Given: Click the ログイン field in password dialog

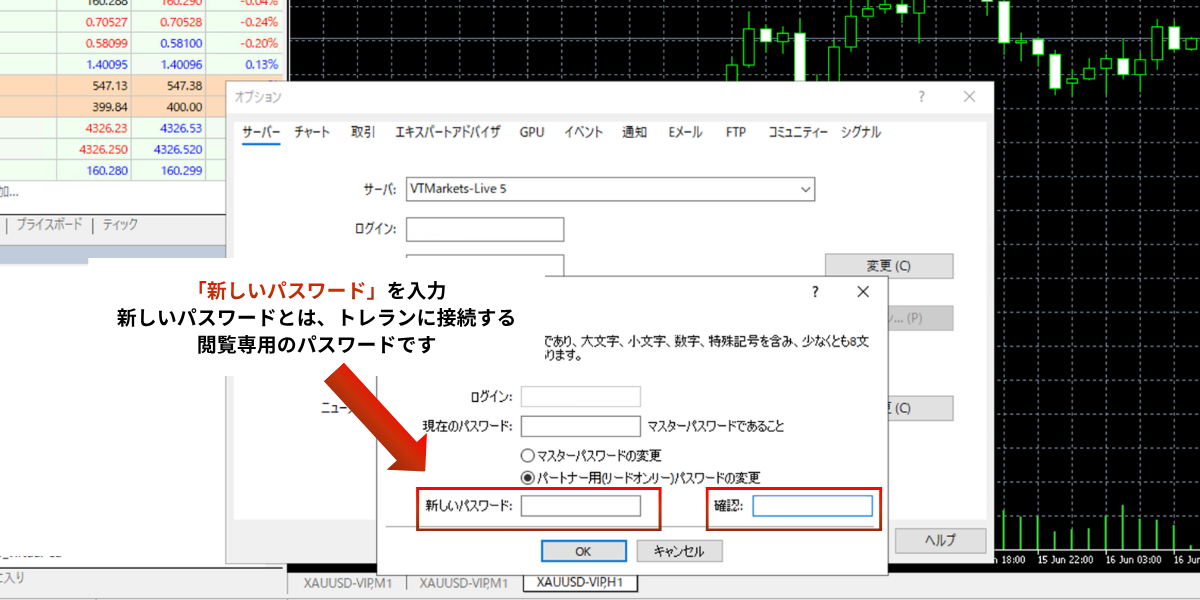Looking at the screenshot, I should coord(581,396).
